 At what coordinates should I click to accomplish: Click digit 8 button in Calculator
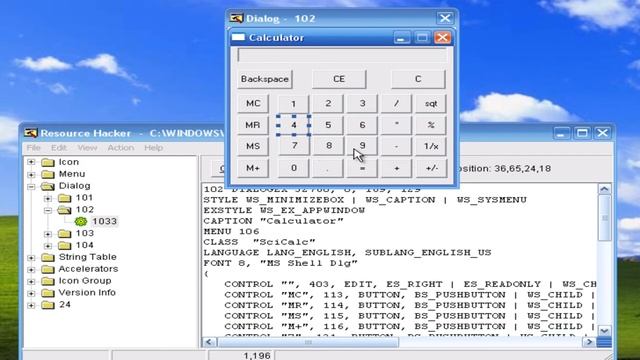click(x=329, y=146)
